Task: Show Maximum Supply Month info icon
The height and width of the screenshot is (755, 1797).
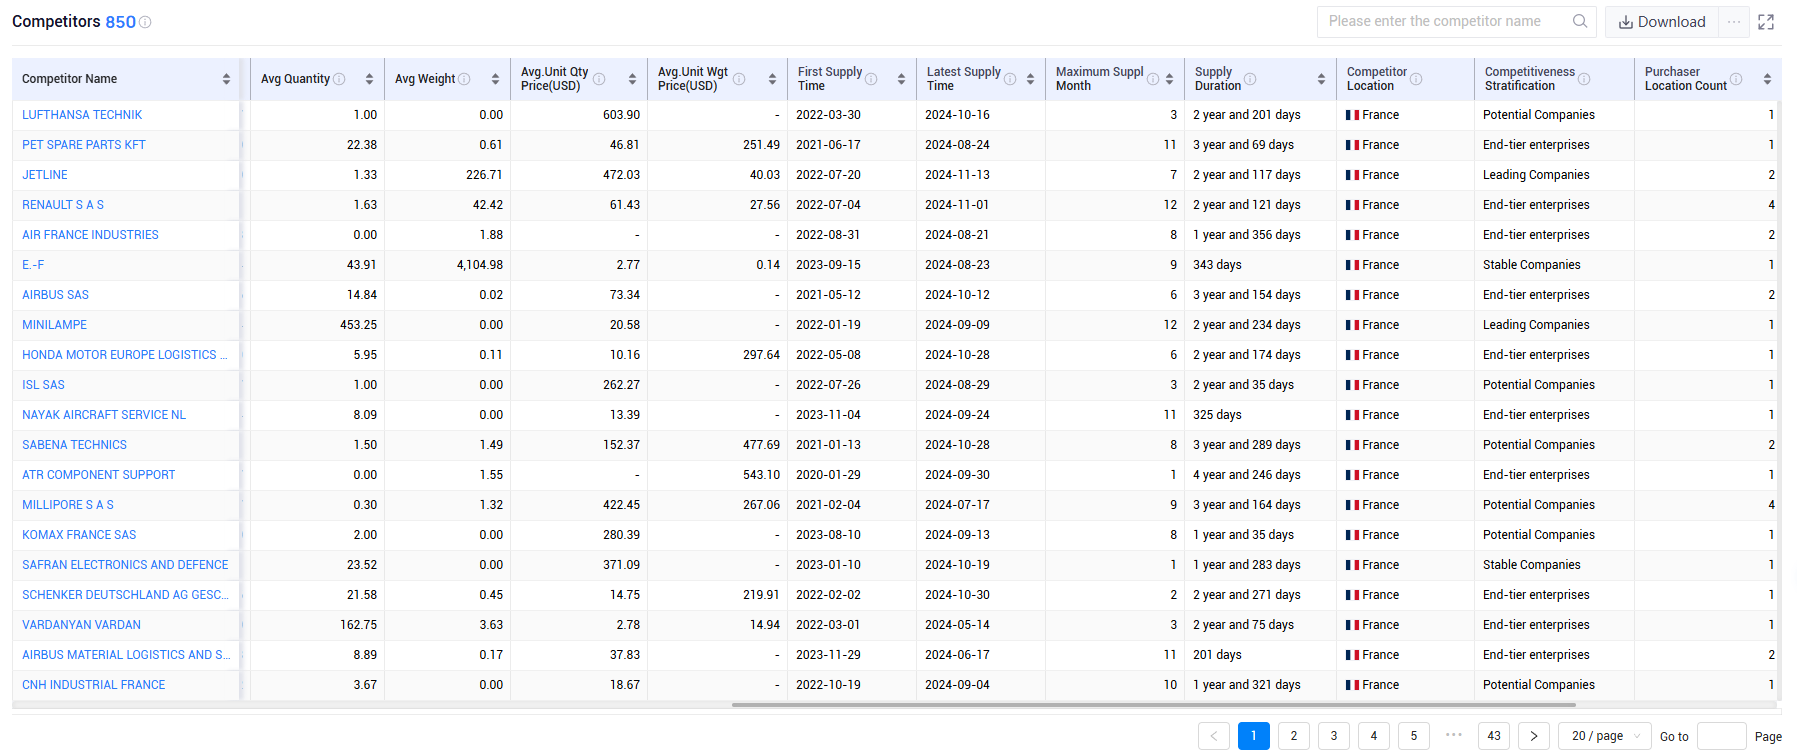Action: (x=1153, y=79)
